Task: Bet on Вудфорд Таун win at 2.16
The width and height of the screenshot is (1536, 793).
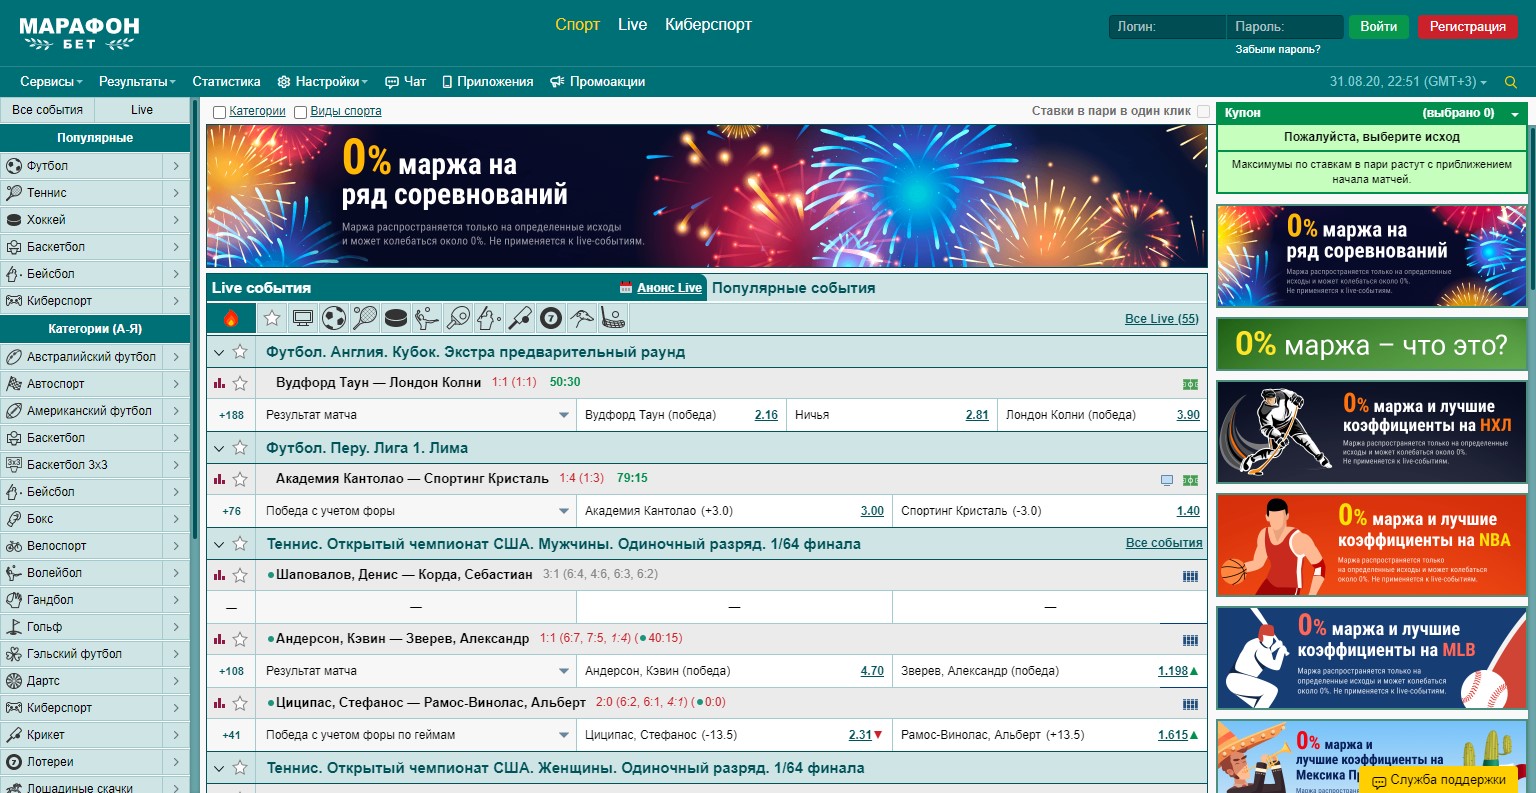Action: click(766, 415)
